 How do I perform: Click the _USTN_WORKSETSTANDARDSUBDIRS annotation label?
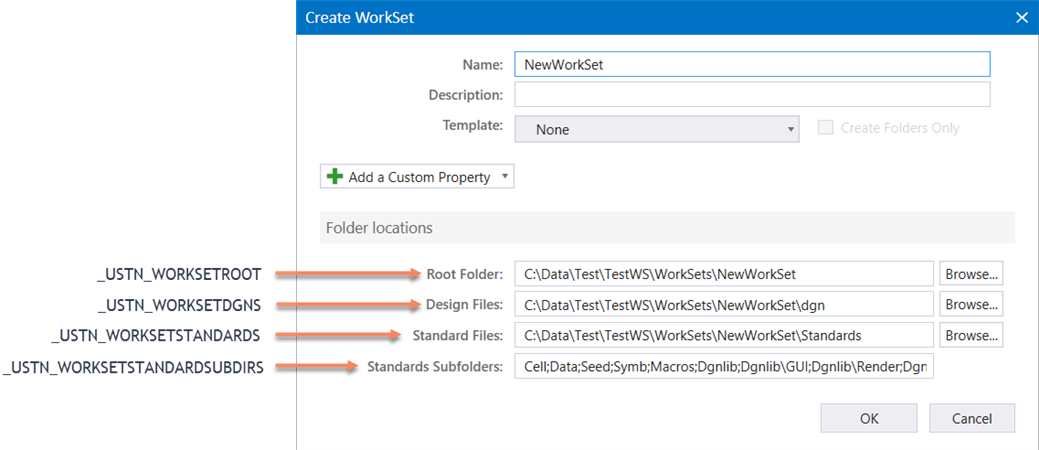134,367
